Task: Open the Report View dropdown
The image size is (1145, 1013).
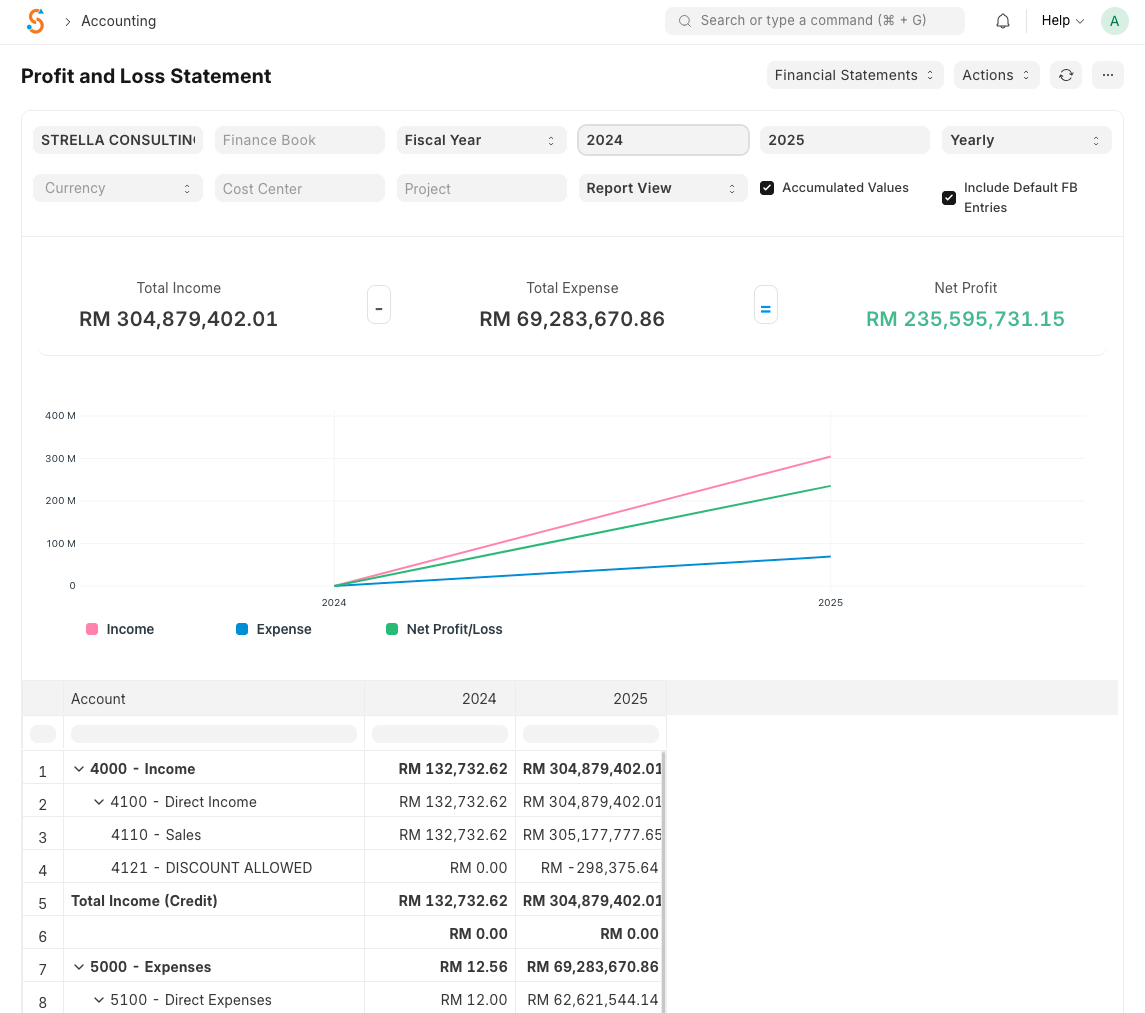Action: tap(662, 189)
